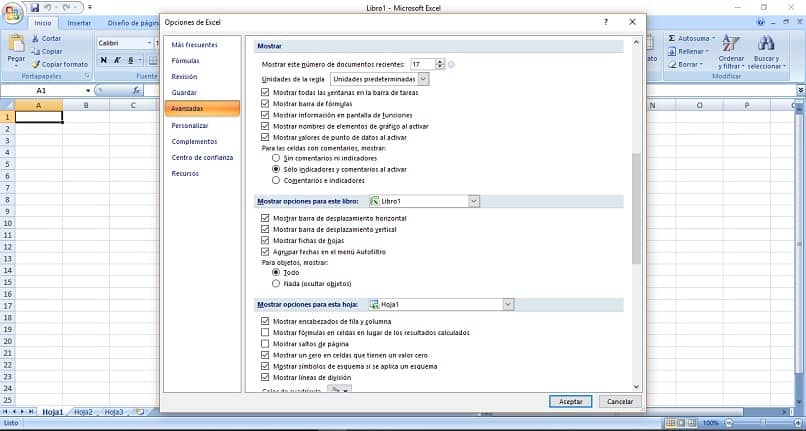Viewport: 806px width, 431px height.
Task: Save workbook via Quick Access icon
Action: pyautogui.click(x=34, y=8)
